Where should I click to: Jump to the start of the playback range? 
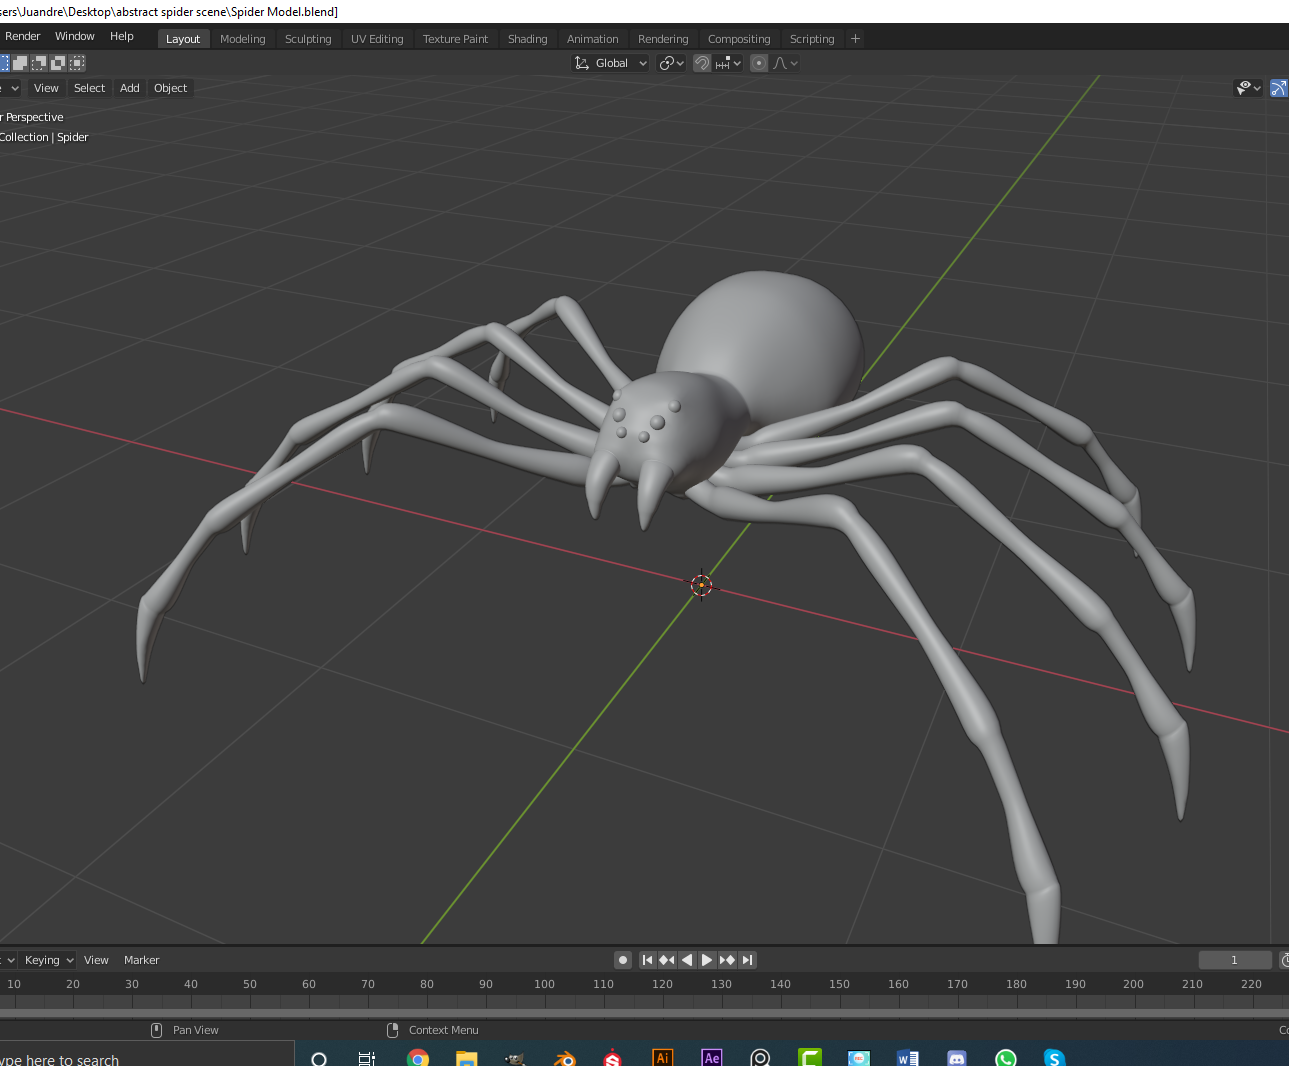(x=647, y=959)
